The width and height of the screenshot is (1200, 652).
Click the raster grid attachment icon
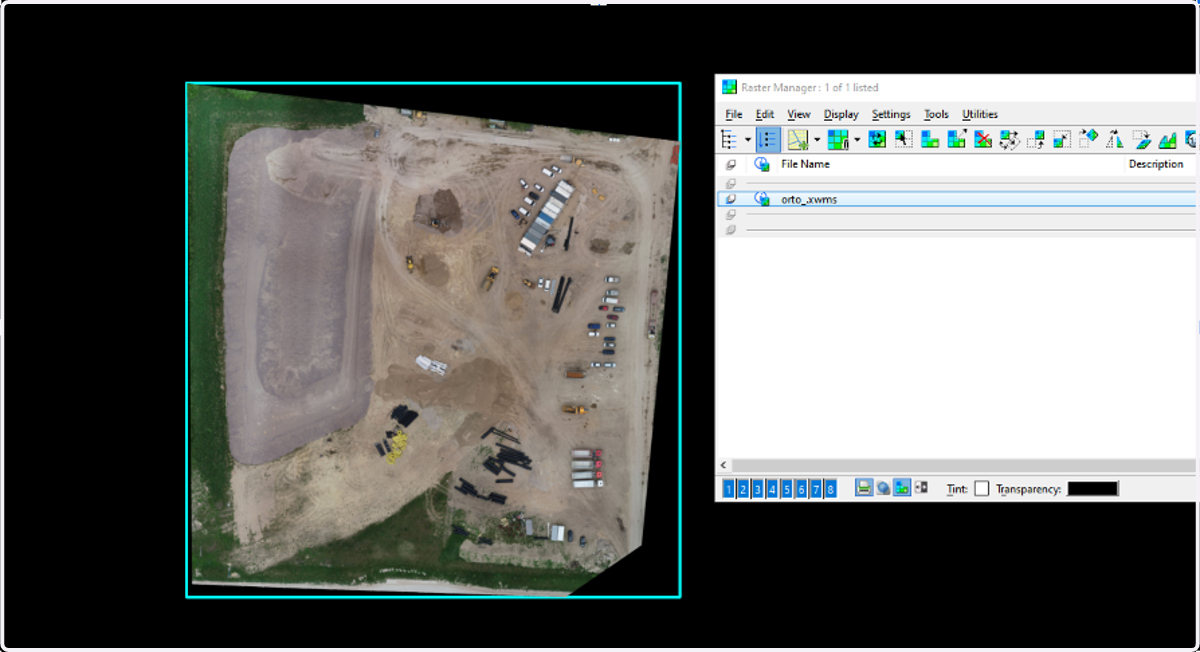point(838,140)
